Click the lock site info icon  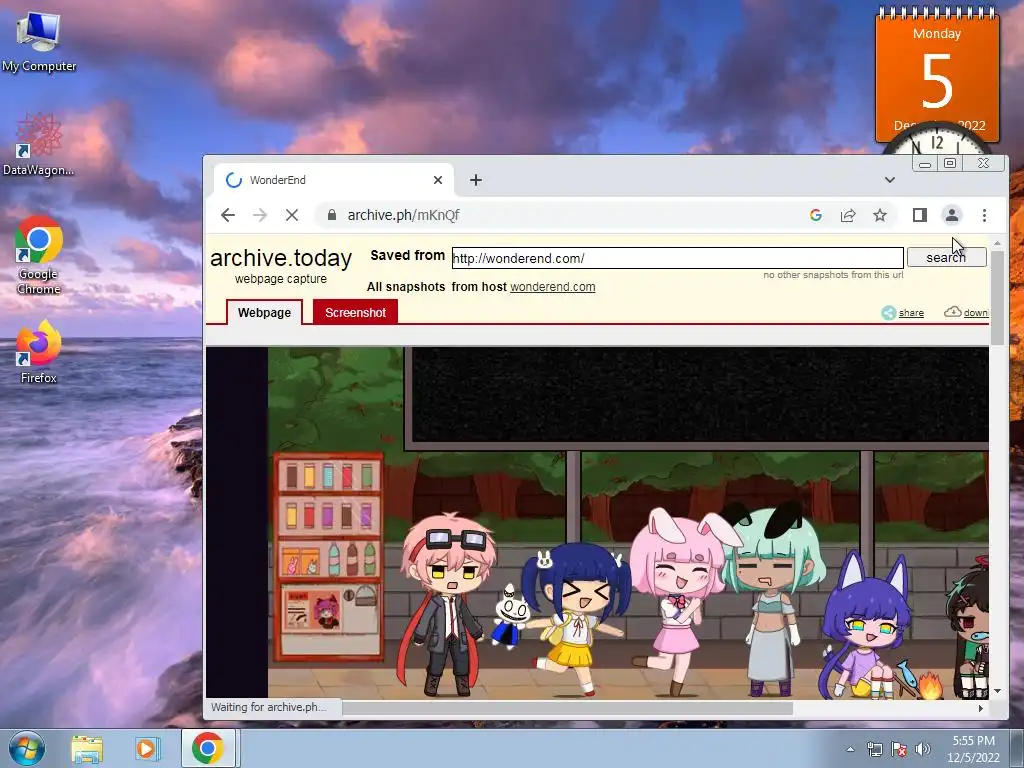[332, 215]
